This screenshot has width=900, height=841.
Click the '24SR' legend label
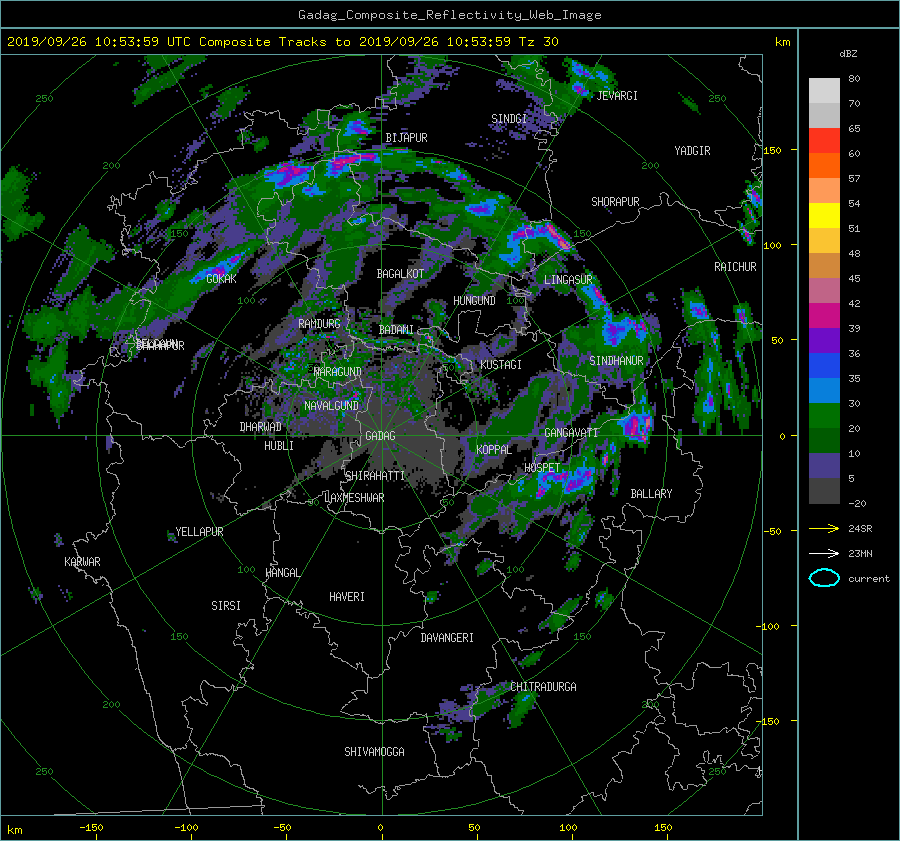tap(860, 528)
